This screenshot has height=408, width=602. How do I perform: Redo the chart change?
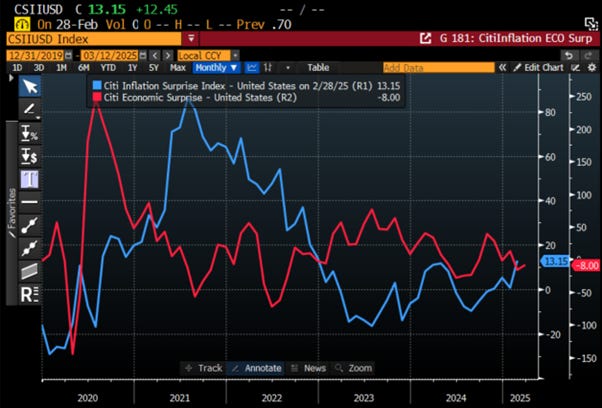click(x=588, y=56)
